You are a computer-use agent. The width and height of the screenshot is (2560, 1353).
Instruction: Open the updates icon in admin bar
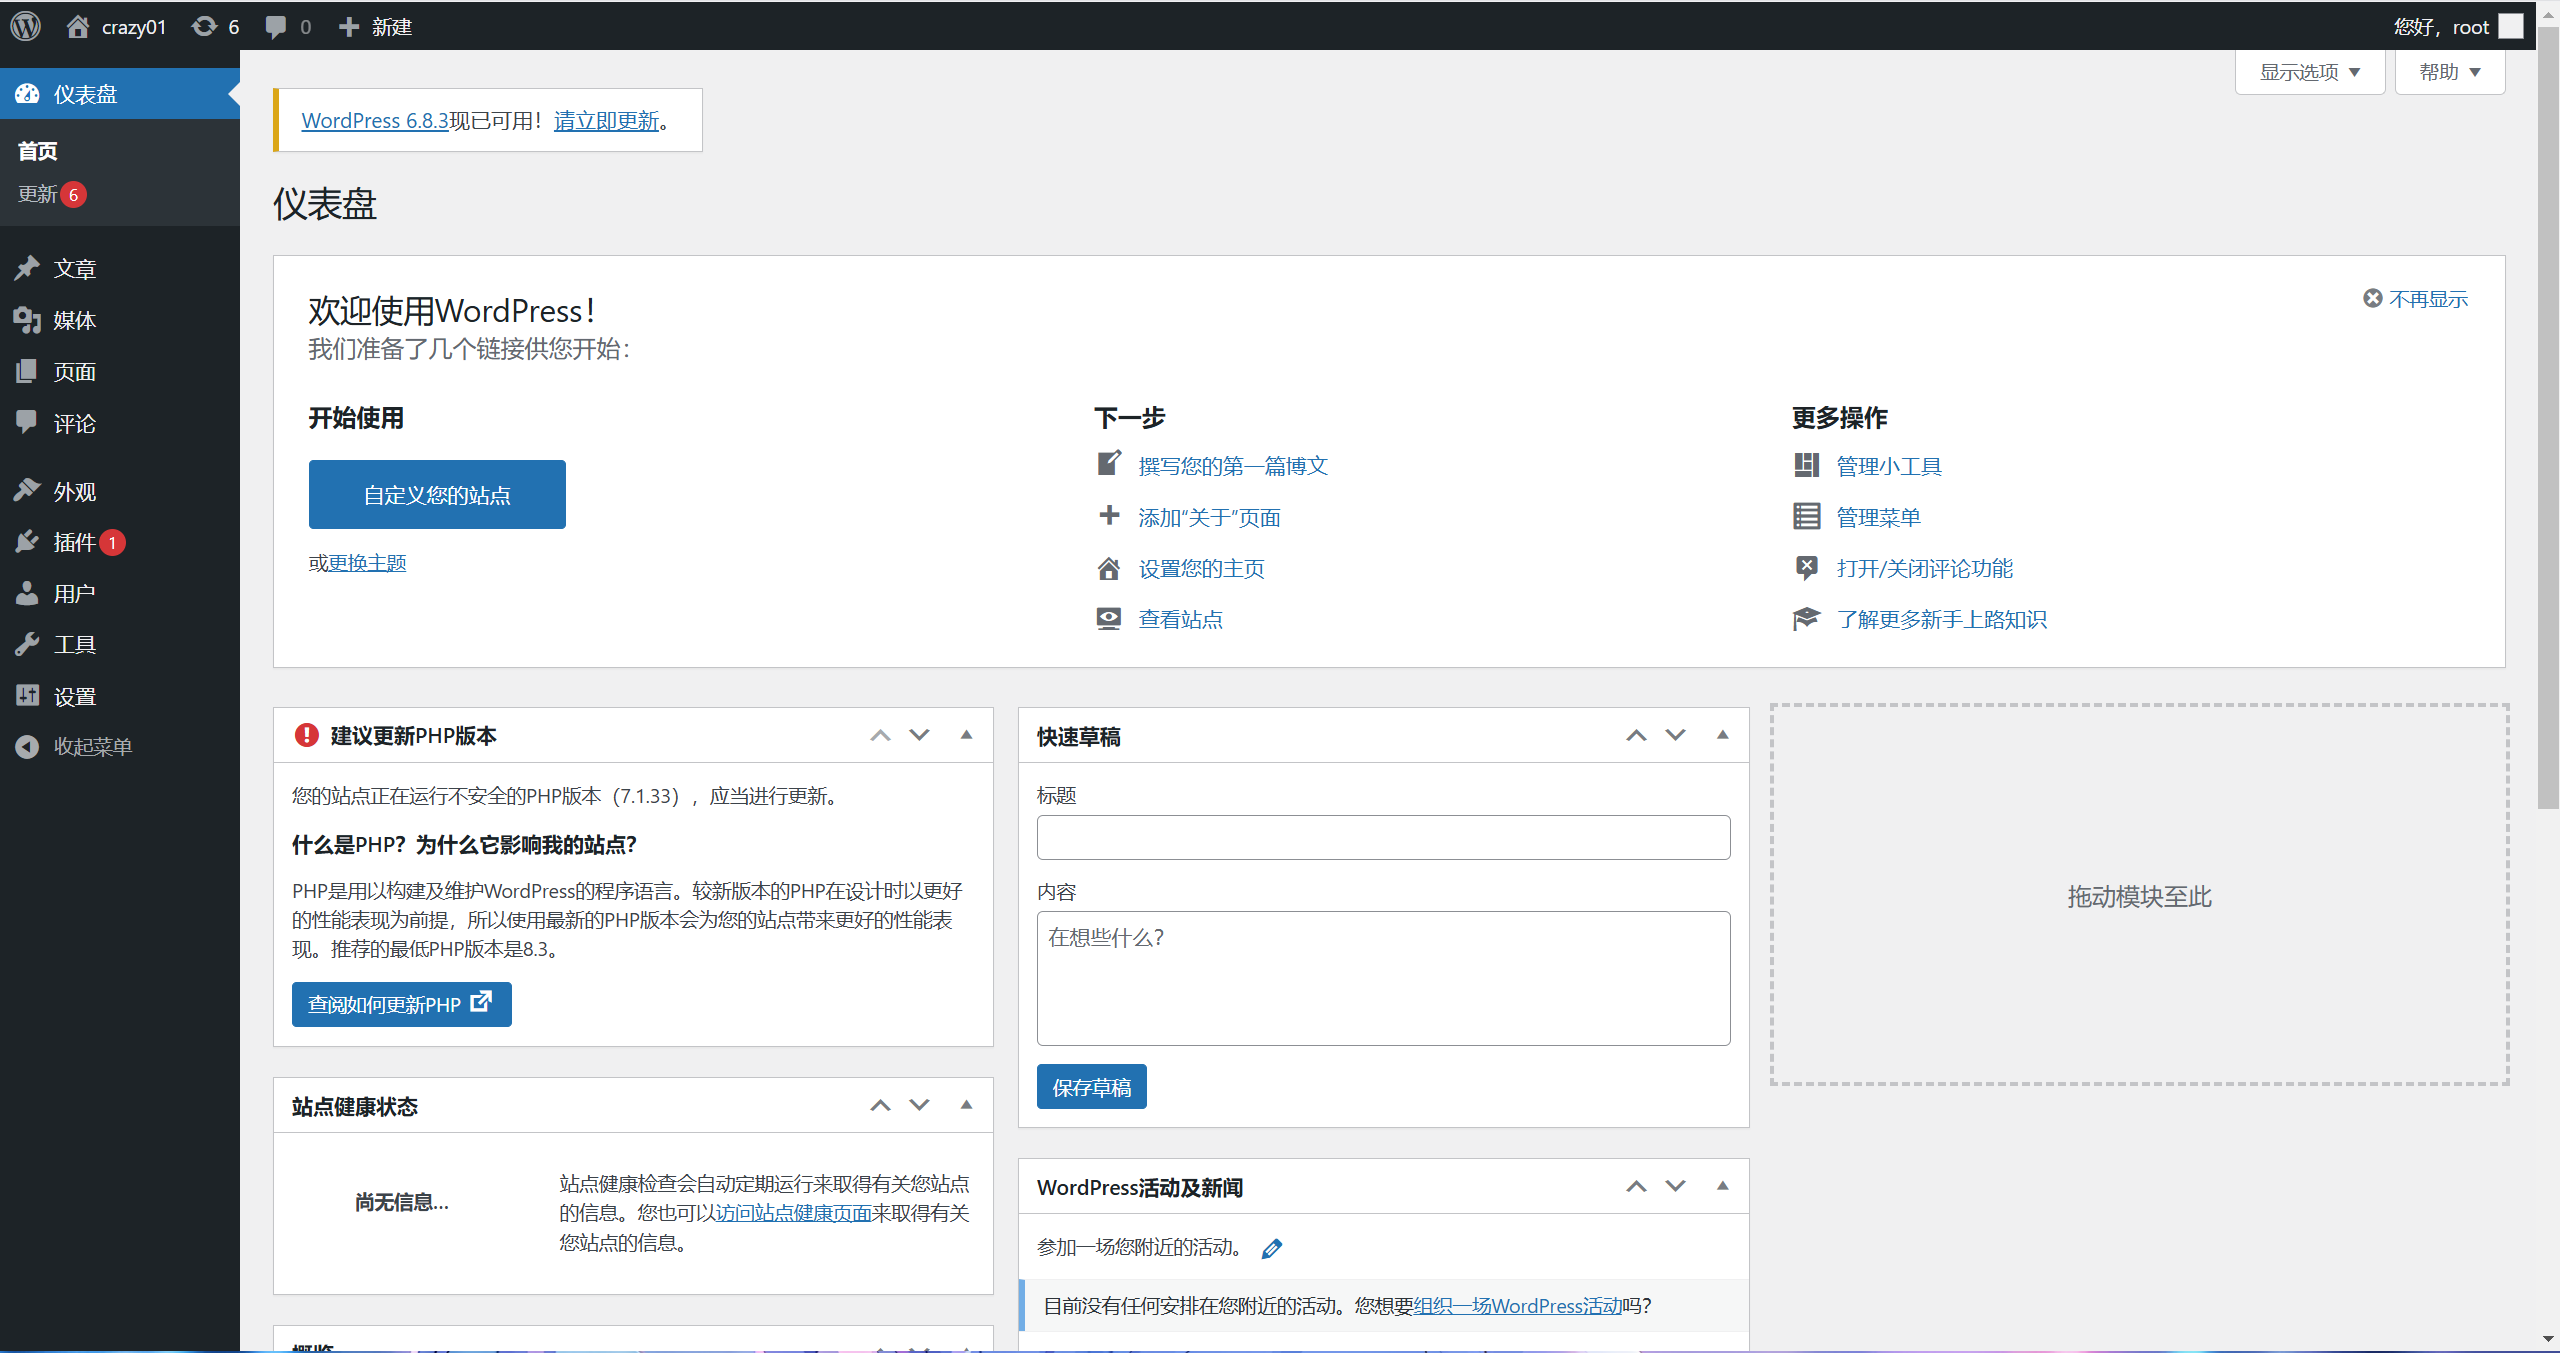[205, 26]
